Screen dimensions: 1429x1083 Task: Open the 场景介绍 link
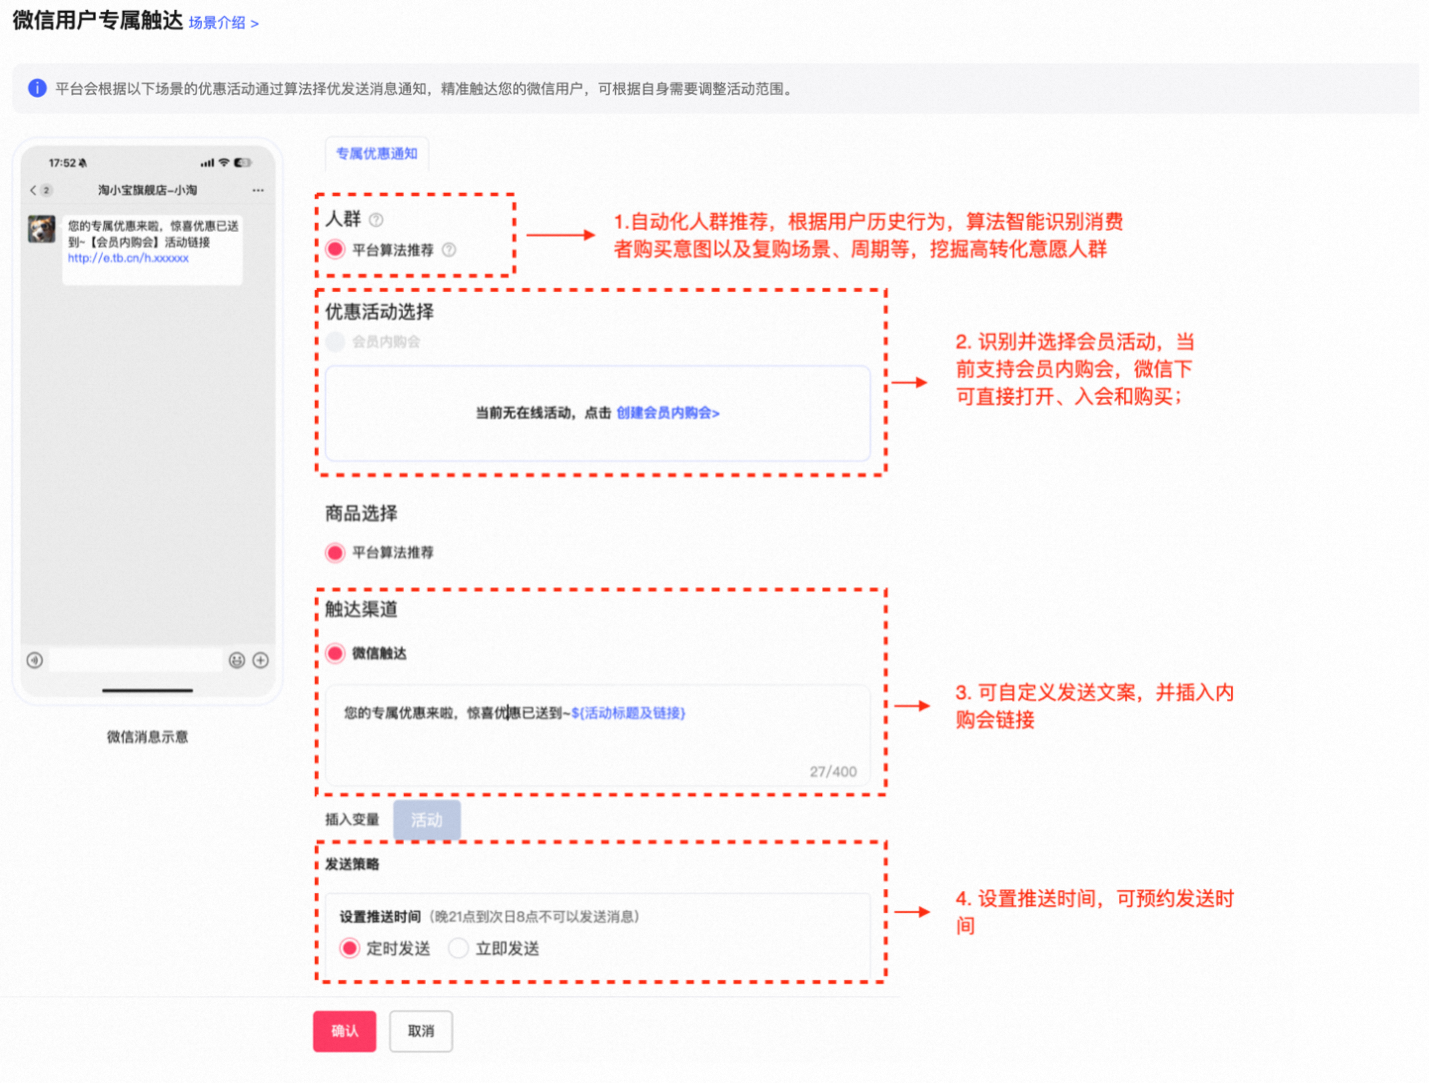[x=223, y=23]
